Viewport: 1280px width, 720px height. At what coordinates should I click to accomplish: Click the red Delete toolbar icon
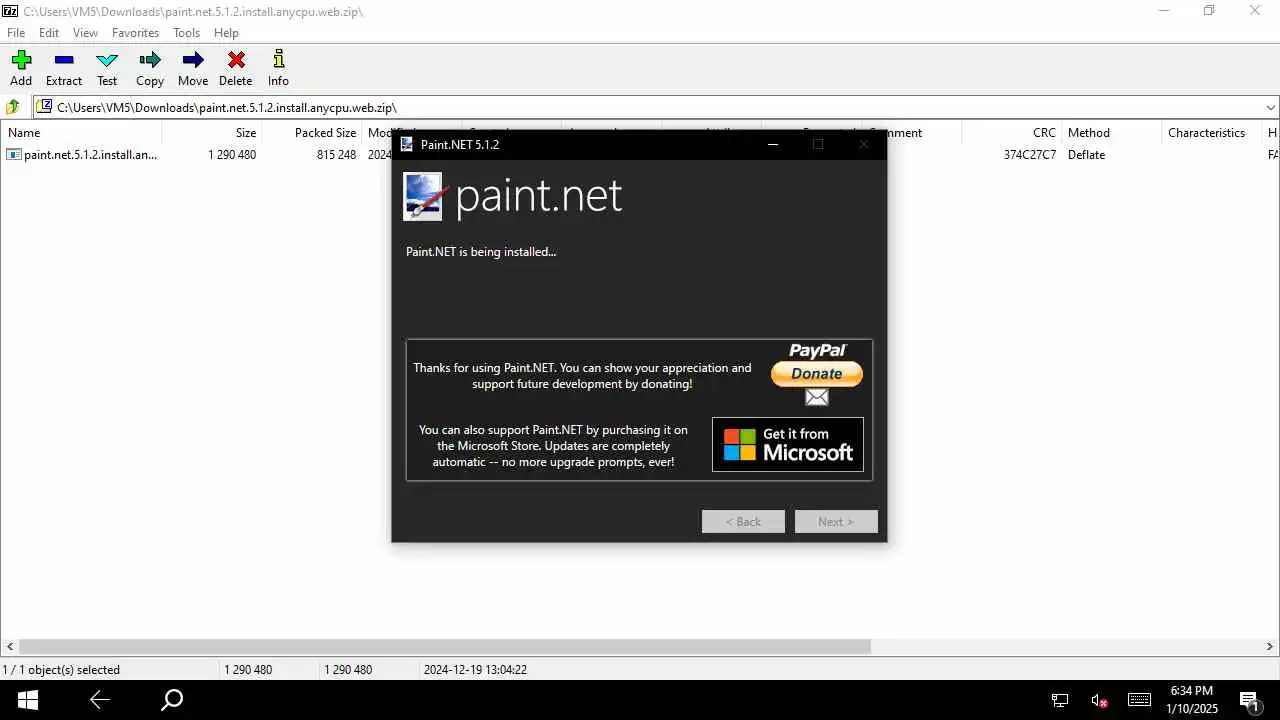(236, 69)
